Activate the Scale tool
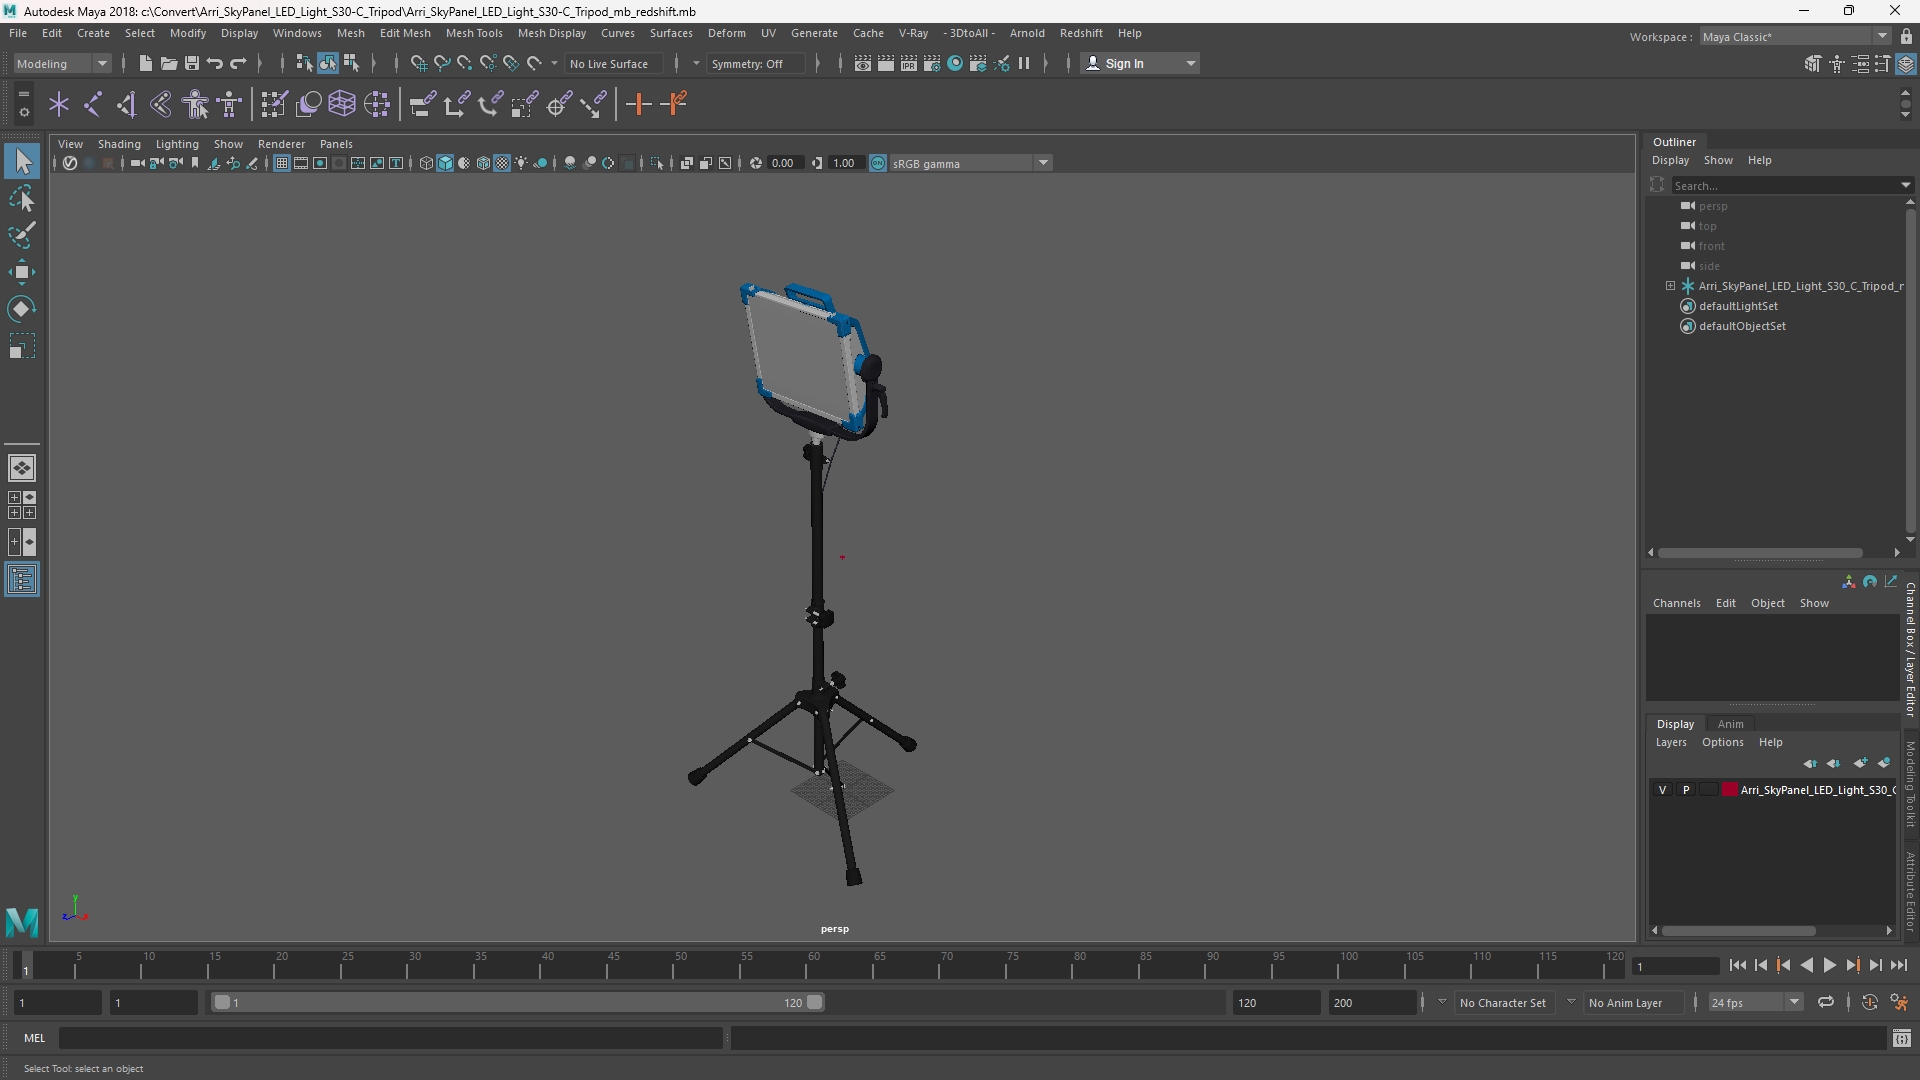 (22, 347)
